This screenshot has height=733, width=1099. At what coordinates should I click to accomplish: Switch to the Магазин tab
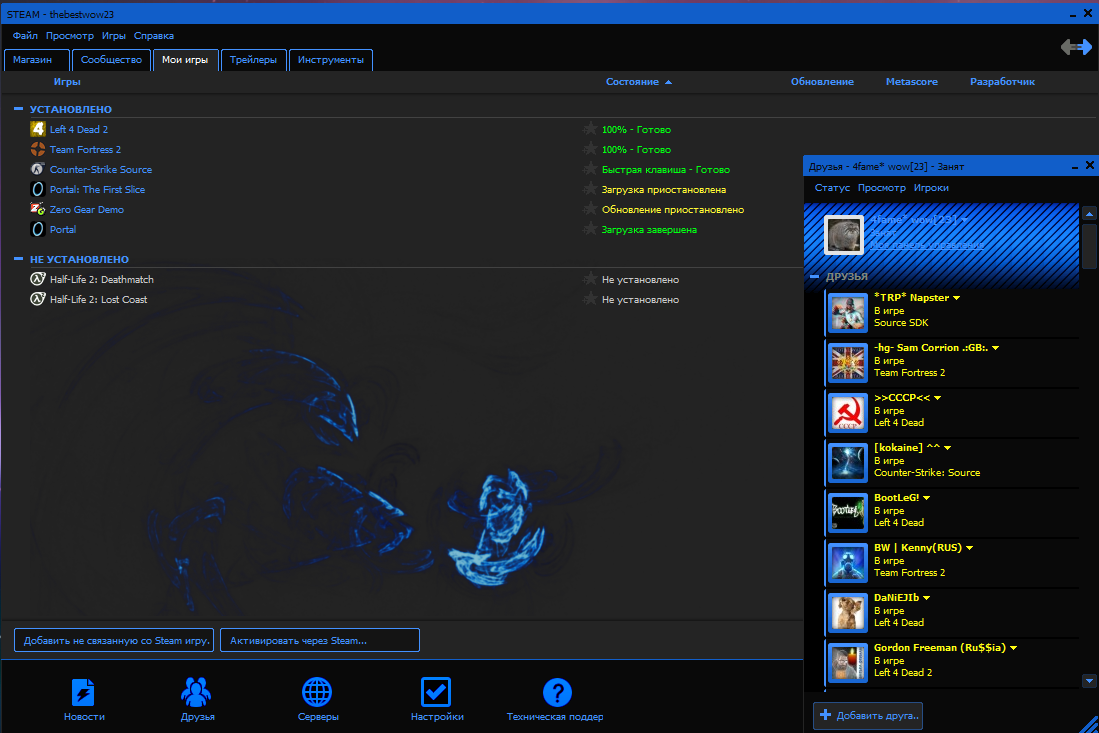coord(36,60)
